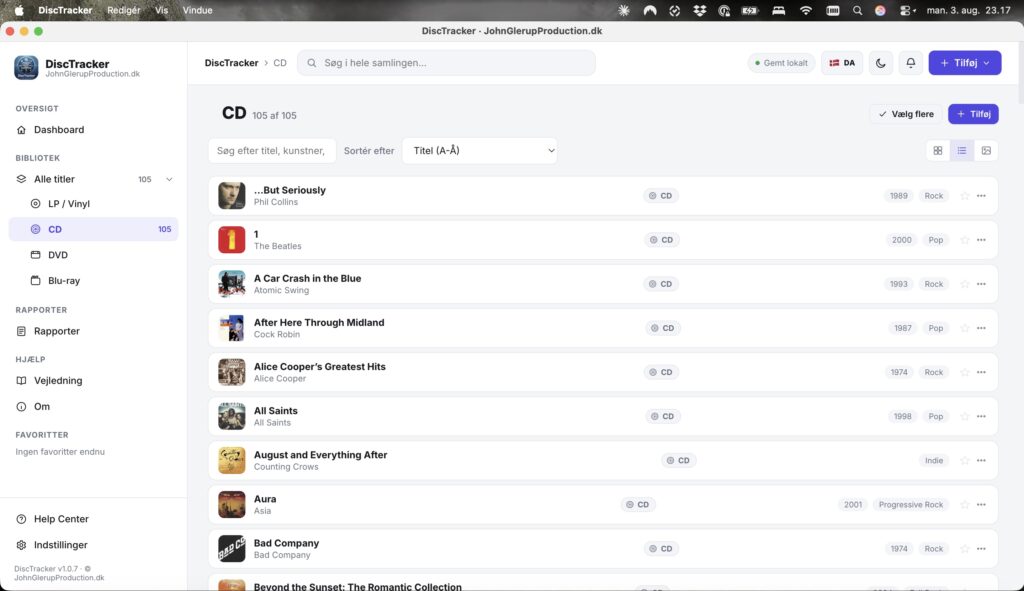Click Vælg flere to multi-select
The image size is (1024, 591).
pos(906,114)
